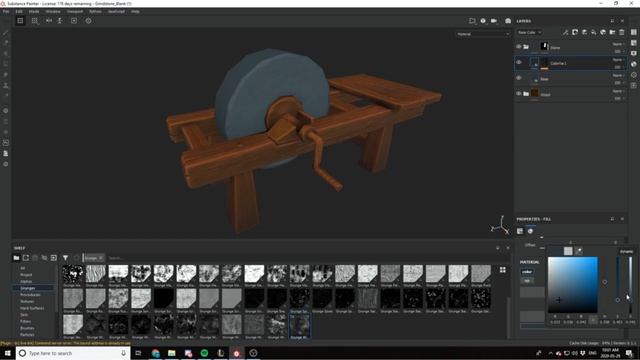Open the Stone layer blending mode dropdown
The height and width of the screenshot is (360, 640).
click(618, 44)
